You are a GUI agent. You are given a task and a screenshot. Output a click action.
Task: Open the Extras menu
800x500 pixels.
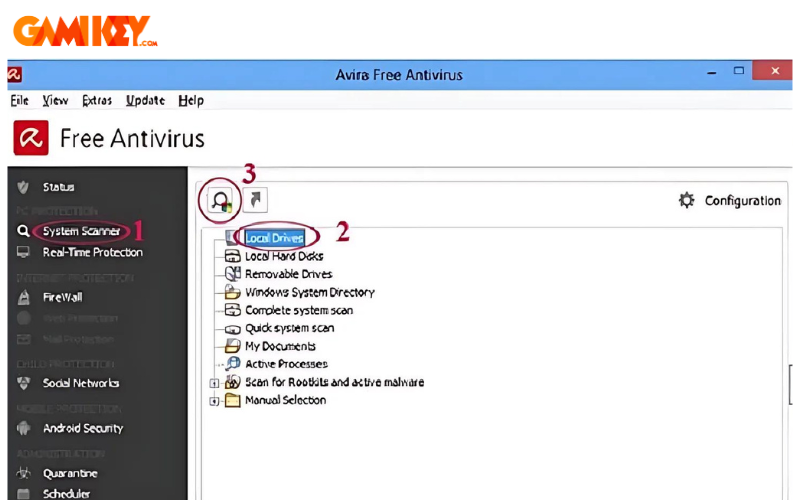tap(97, 100)
